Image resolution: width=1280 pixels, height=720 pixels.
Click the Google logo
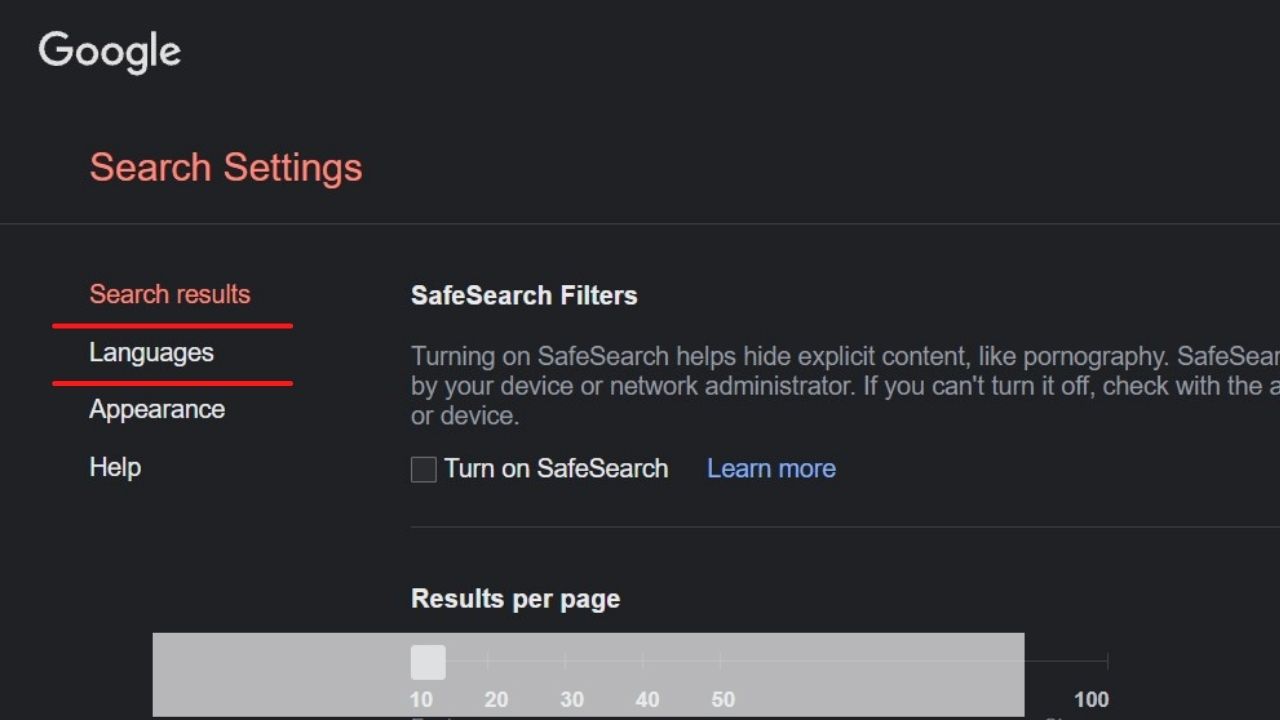(110, 52)
